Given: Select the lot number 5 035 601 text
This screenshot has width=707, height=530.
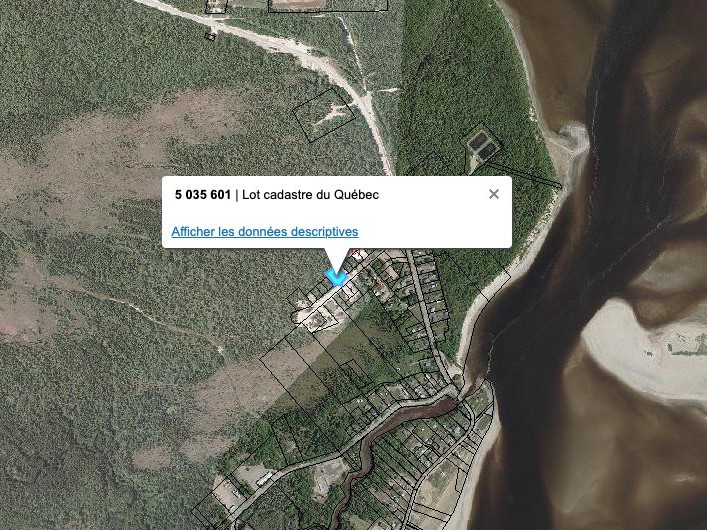Looking at the screenshot, I should point(203,195).
